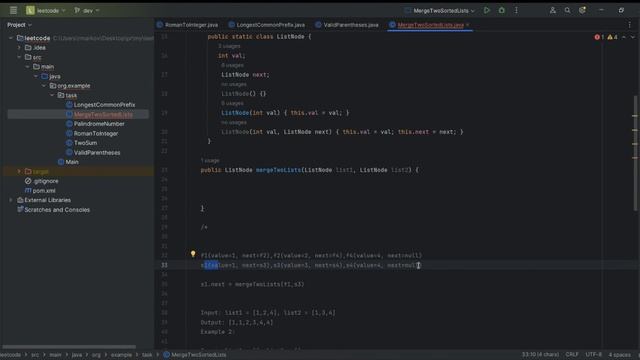Go to next highlighted problem arrow
The image size is (640, 360).
tap(633, 37)
